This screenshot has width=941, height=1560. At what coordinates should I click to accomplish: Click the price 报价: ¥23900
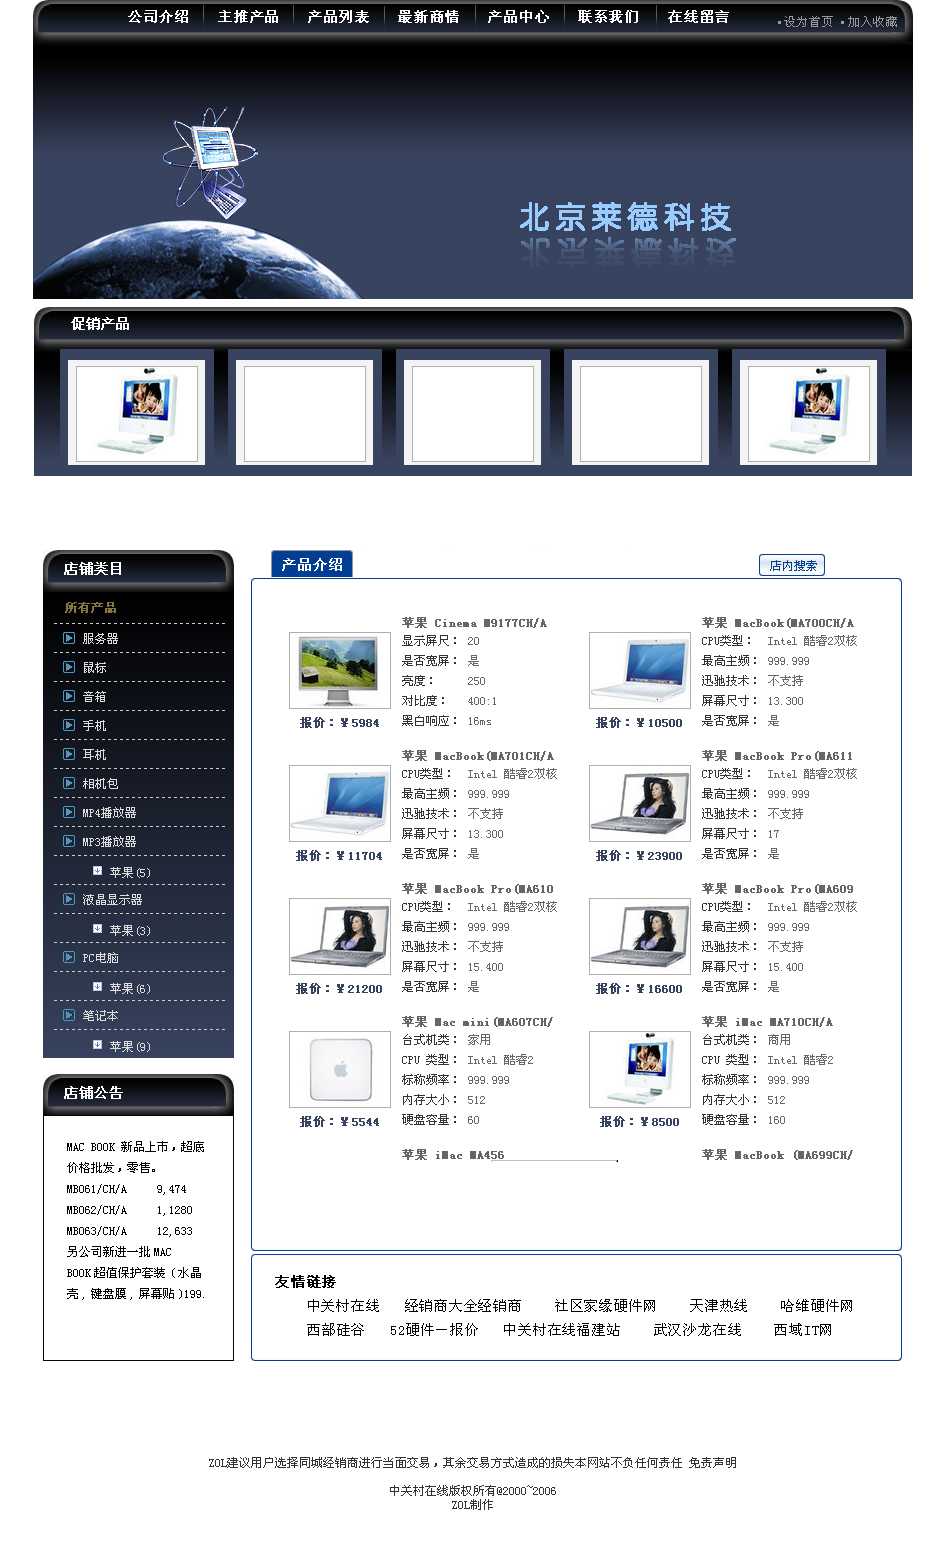point(639,856)
